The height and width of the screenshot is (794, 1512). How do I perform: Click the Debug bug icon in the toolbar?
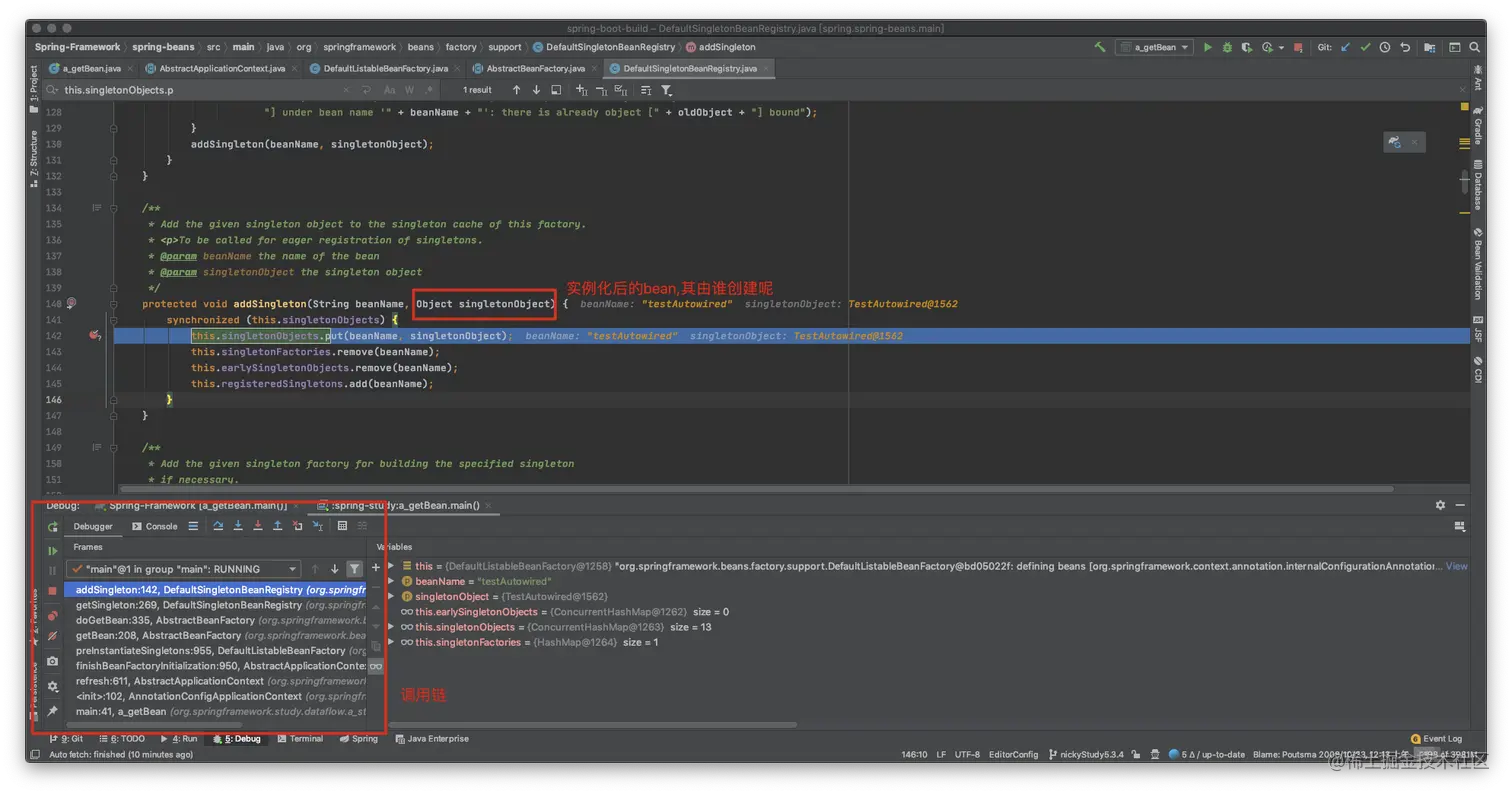(1227, 47)
